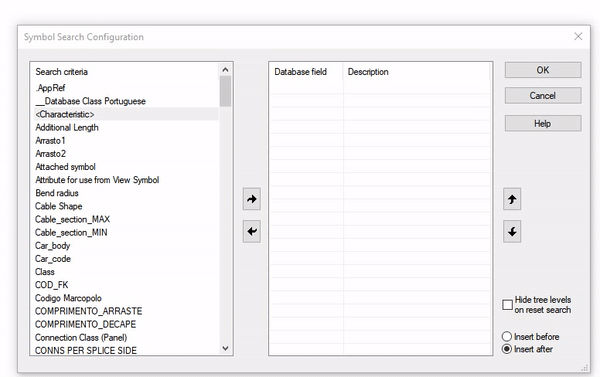Select Cable_section_MIN entry
Viewport: 600px width, 377px height.
[126, 232]
